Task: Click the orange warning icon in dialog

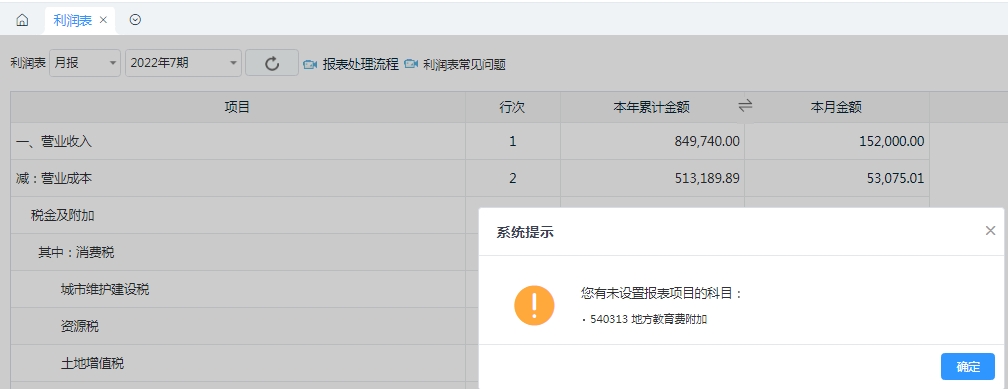Action: click(x=534, y=305)
